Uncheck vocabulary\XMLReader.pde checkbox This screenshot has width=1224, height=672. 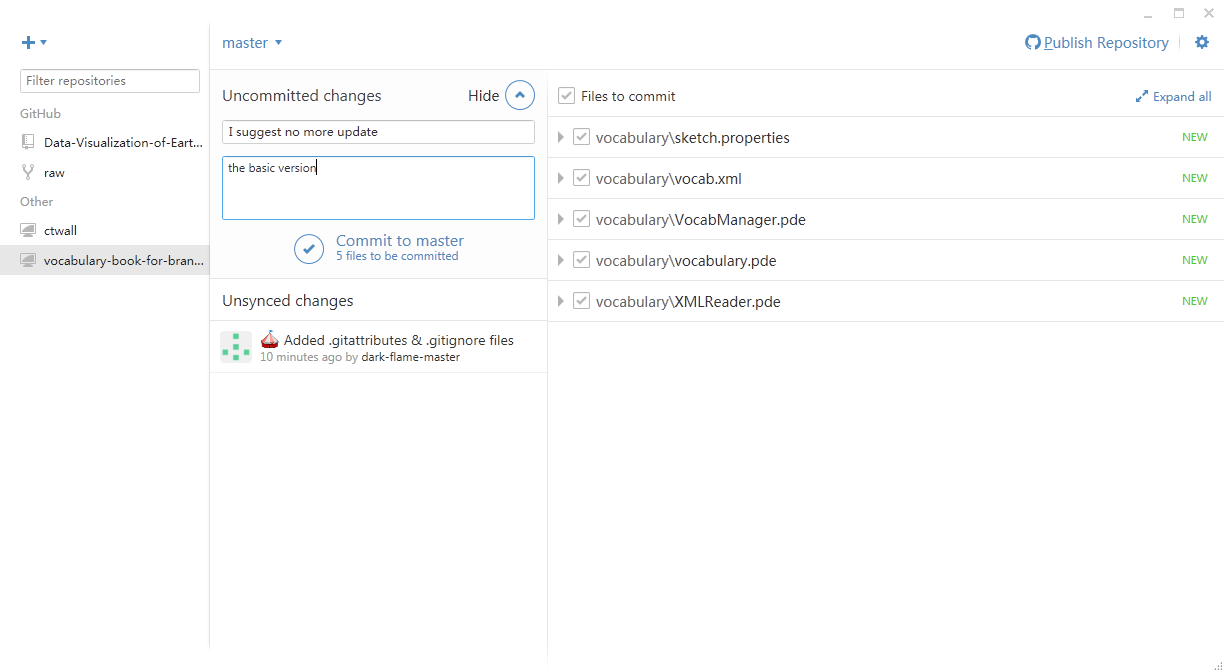(581, 301)
